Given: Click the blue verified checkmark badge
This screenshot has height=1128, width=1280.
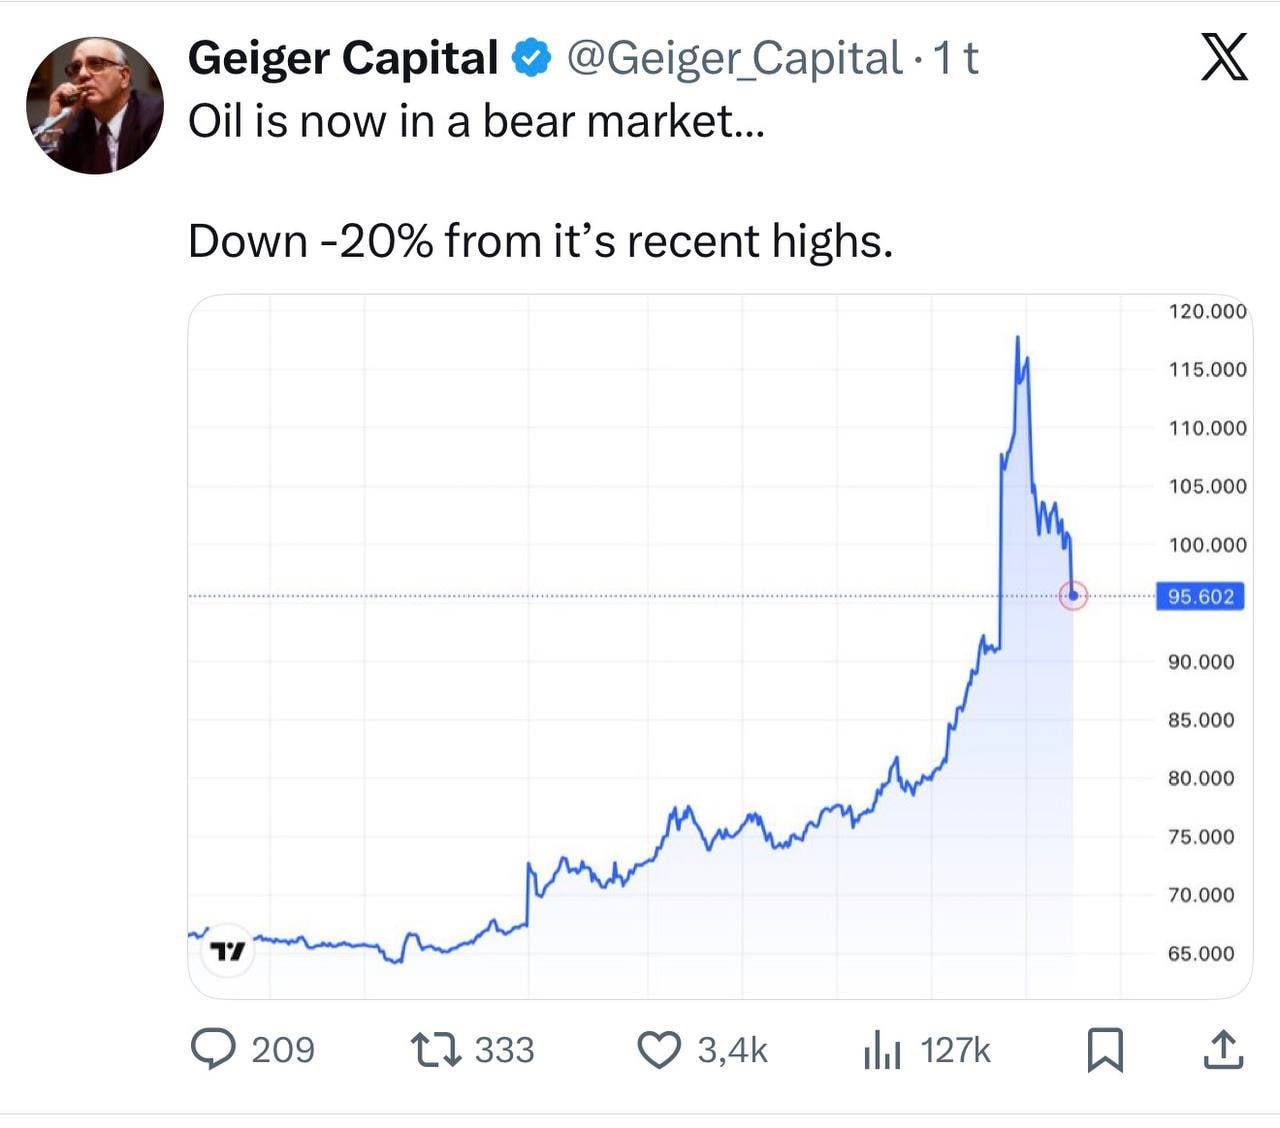Looking at the screenshot, I should [532, 58].
